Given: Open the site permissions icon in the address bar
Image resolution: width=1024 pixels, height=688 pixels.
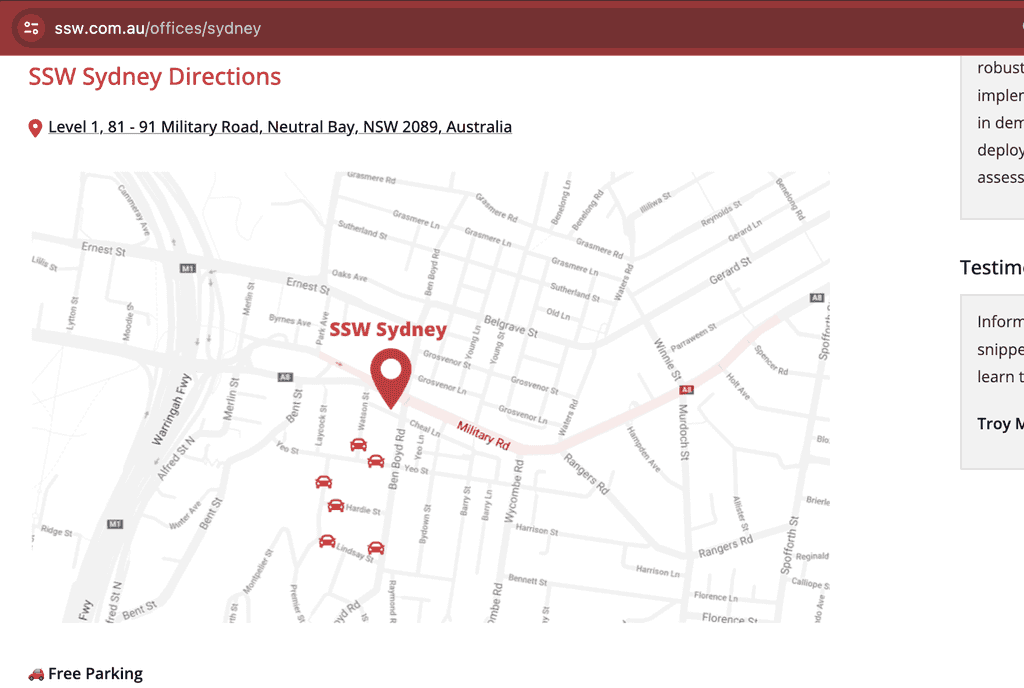Looking at the screenshot, I should [29, 28].
